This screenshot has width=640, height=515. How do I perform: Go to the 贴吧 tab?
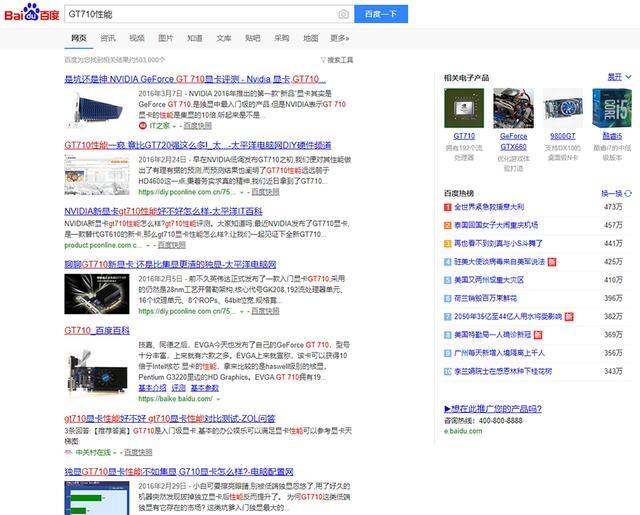pos(253,38)
